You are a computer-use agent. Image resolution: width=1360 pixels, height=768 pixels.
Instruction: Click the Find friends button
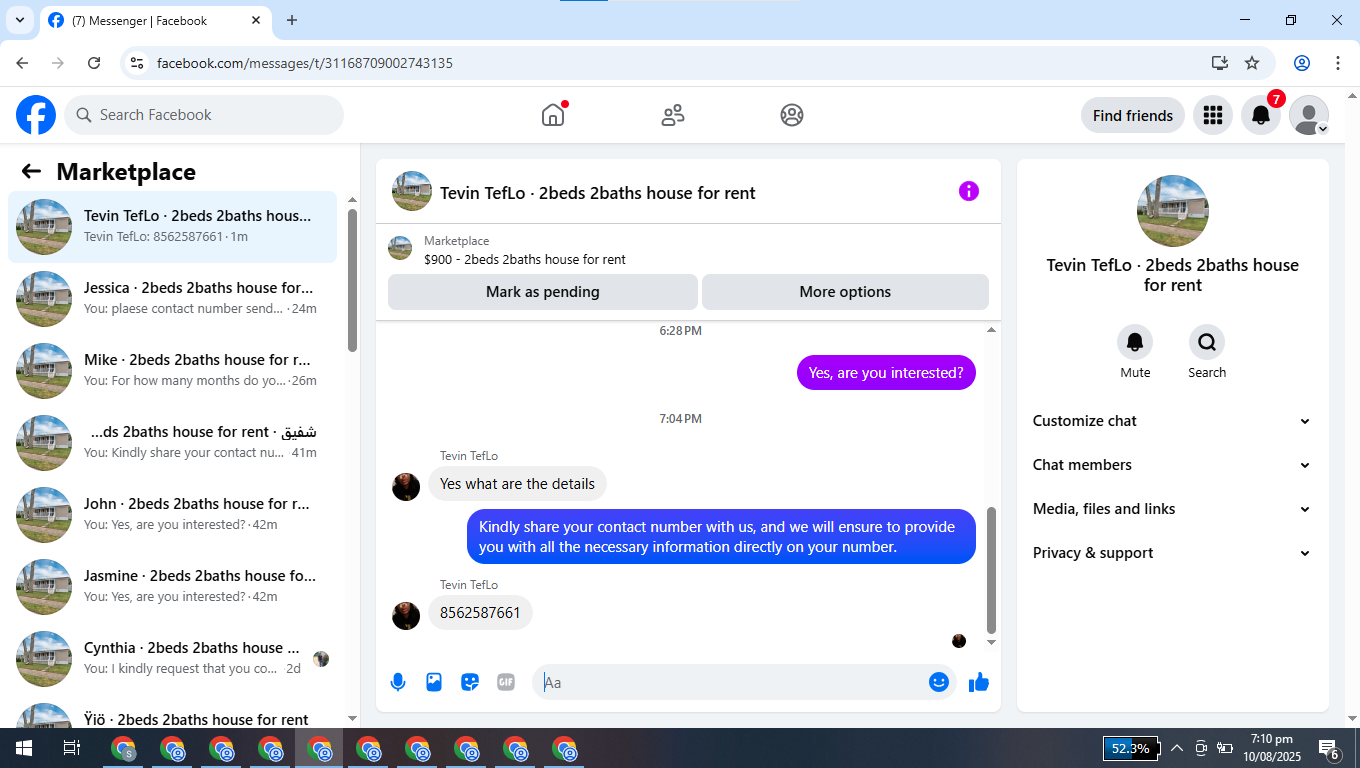[1133, 115]
